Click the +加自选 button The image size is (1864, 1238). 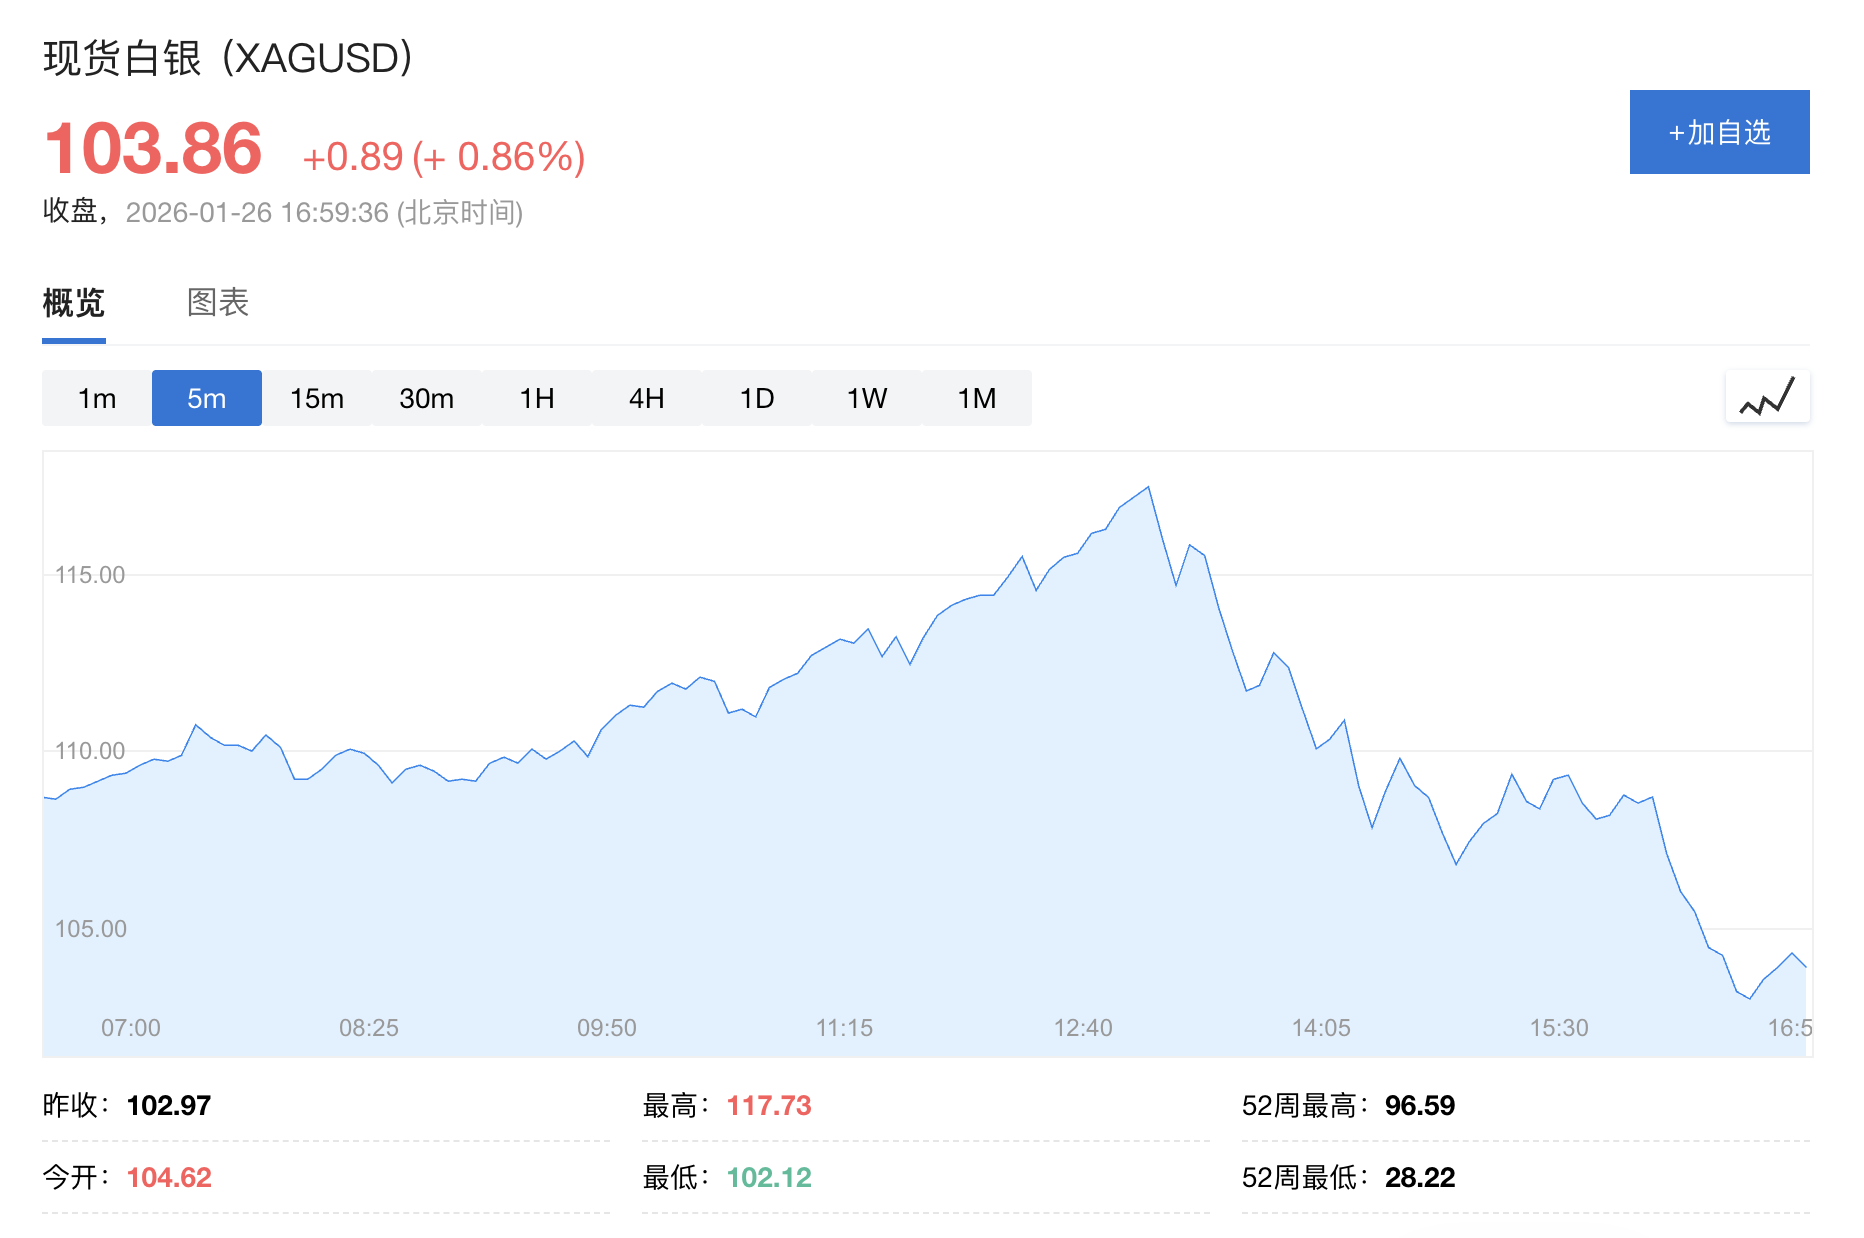pos(1718,131)
